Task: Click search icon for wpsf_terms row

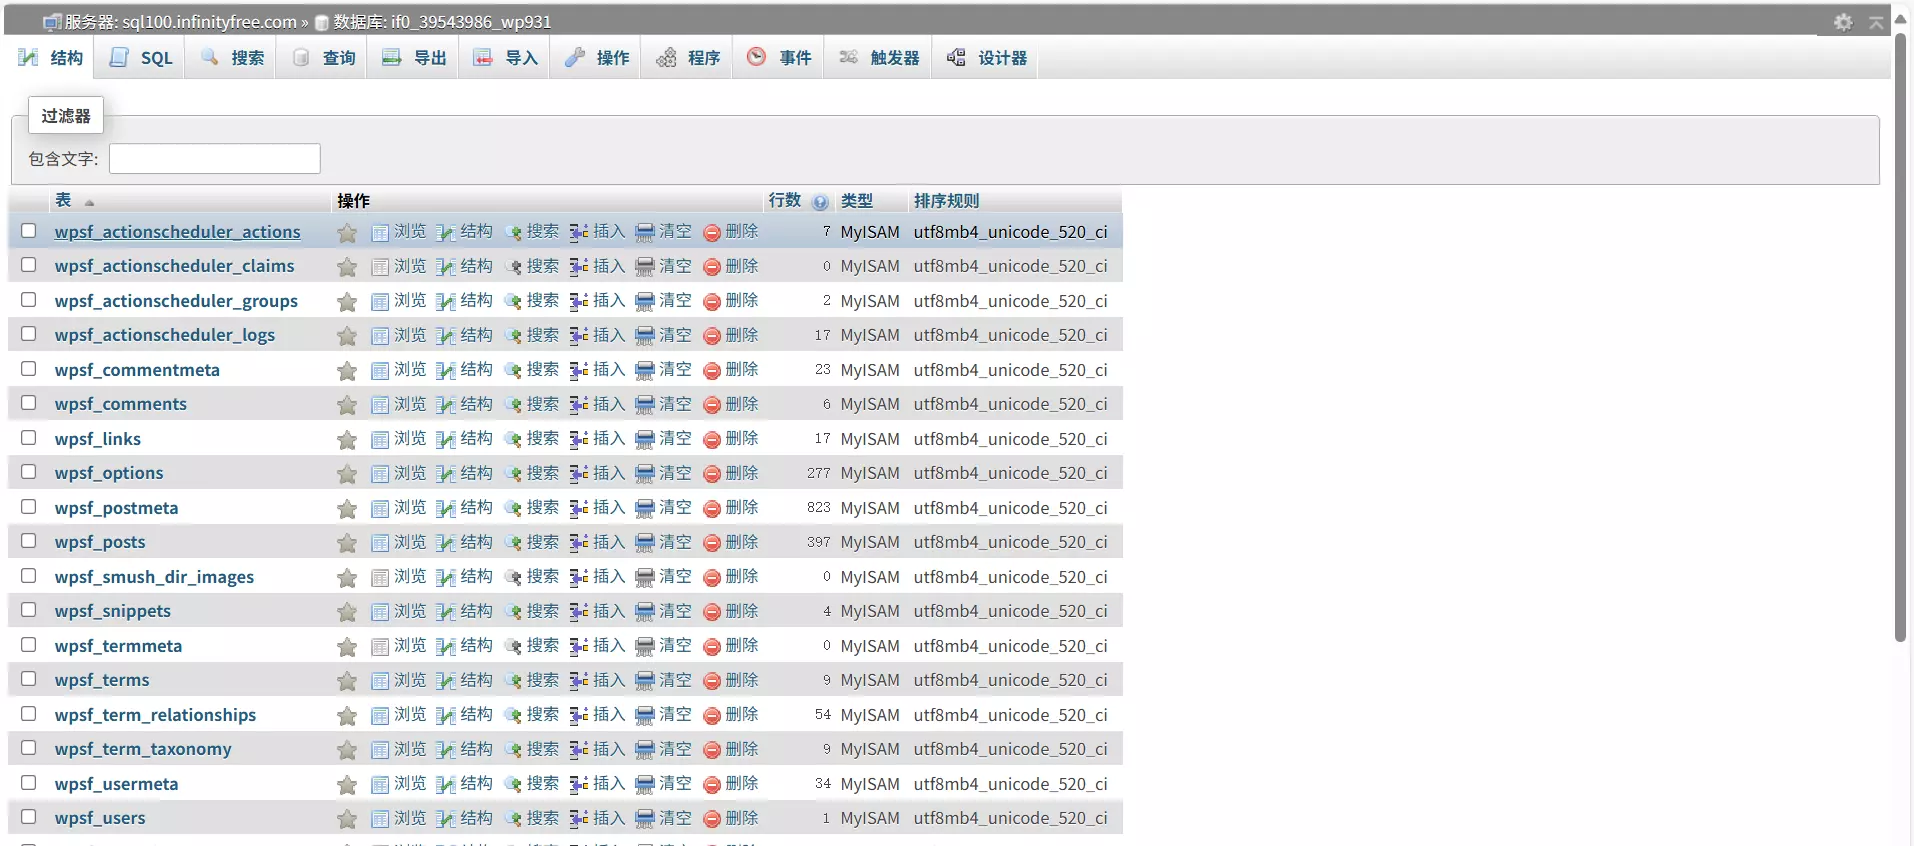Action: click(513, 681)
